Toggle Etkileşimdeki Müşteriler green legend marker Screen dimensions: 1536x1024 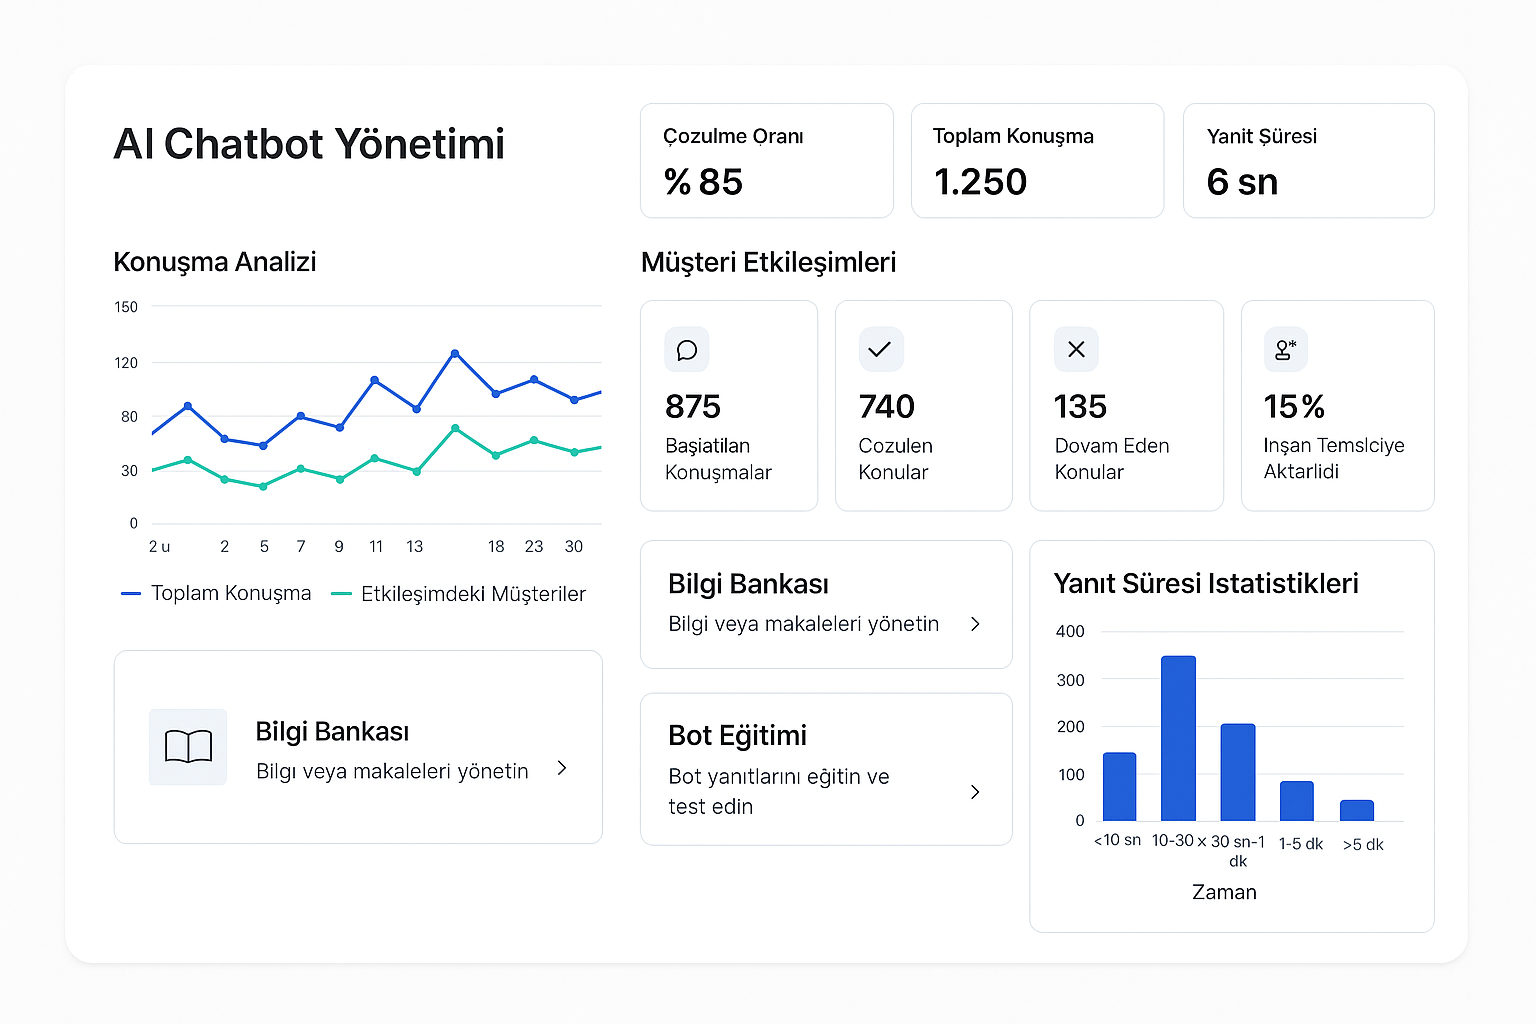pos(341,594)
